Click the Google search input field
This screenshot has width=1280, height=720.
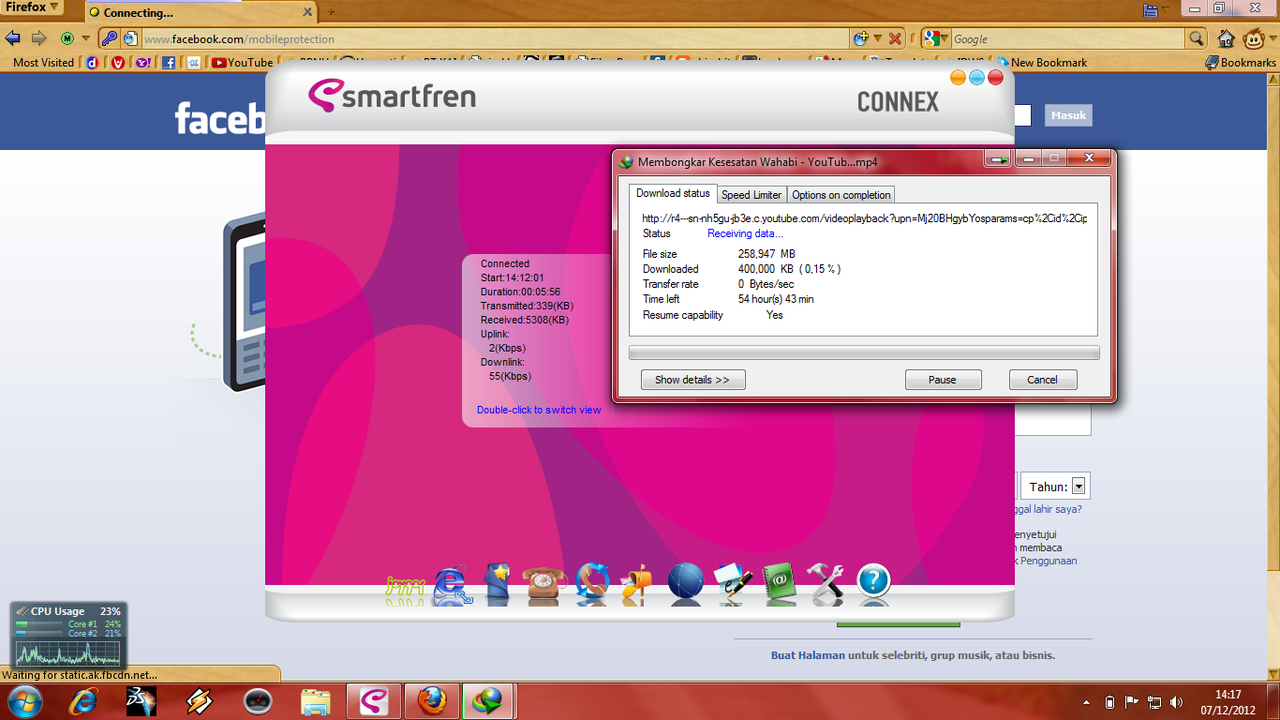(x=1067, y=39)
